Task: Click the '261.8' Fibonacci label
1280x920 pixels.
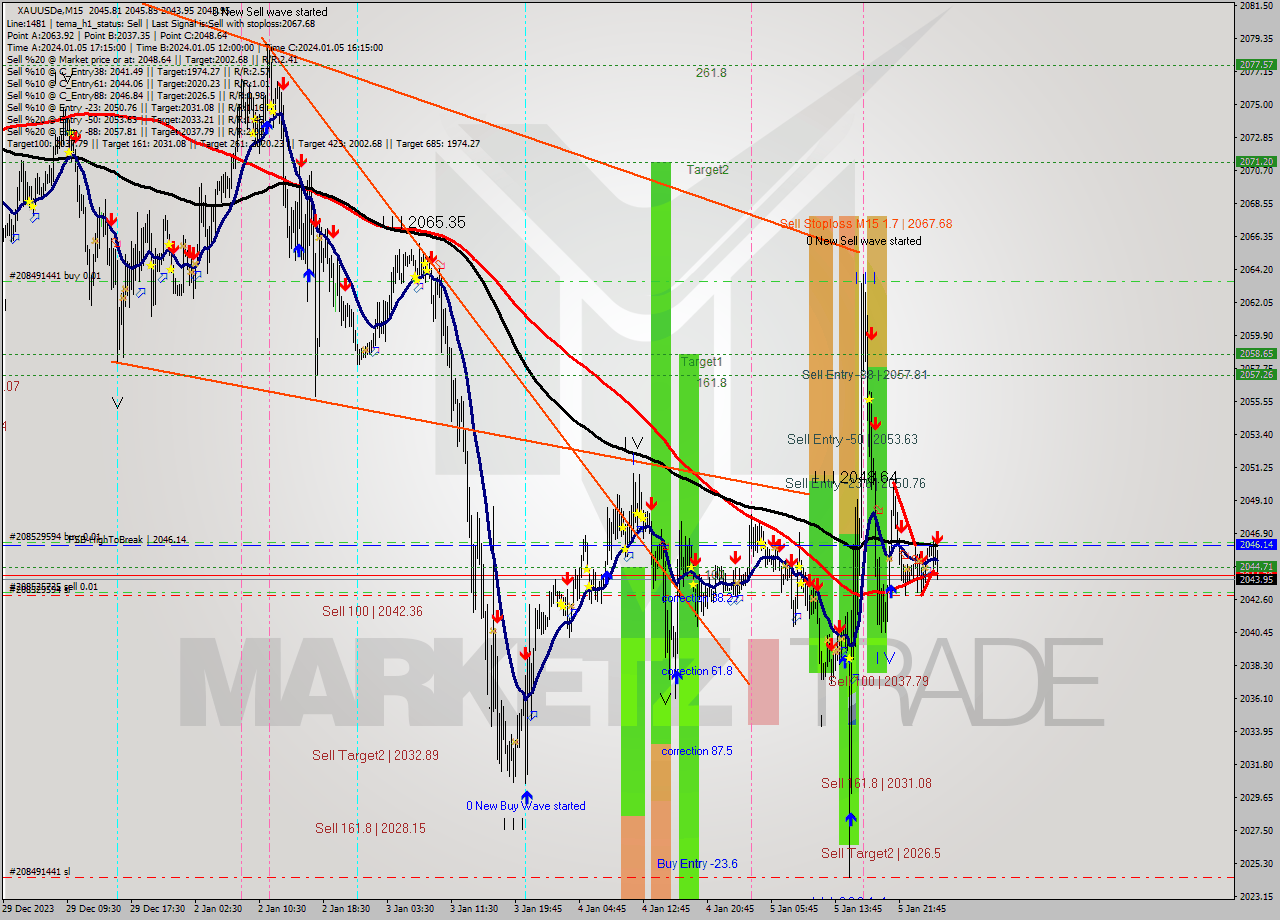Action: pos(711,73)
